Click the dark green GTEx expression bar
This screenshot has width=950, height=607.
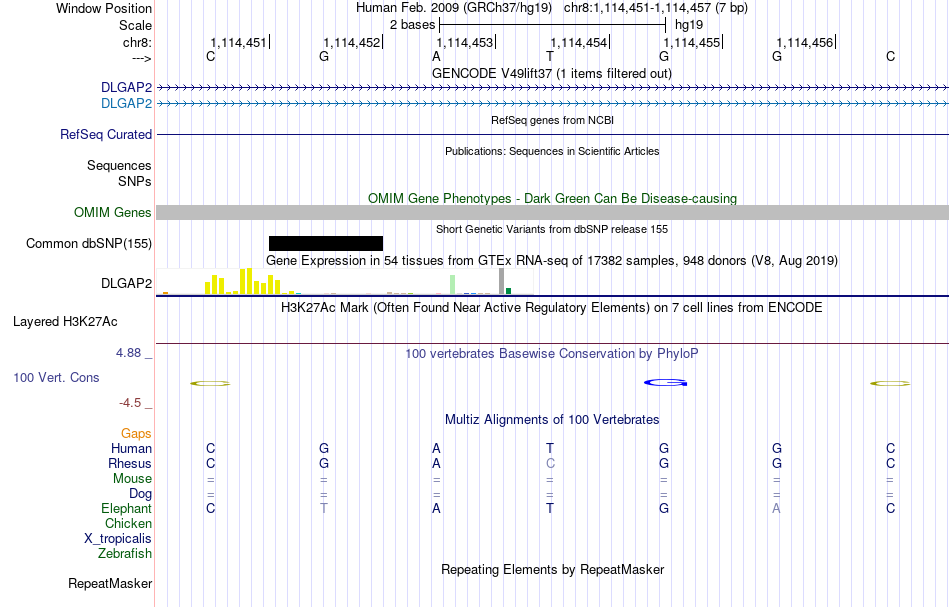(x=508, y=291)
